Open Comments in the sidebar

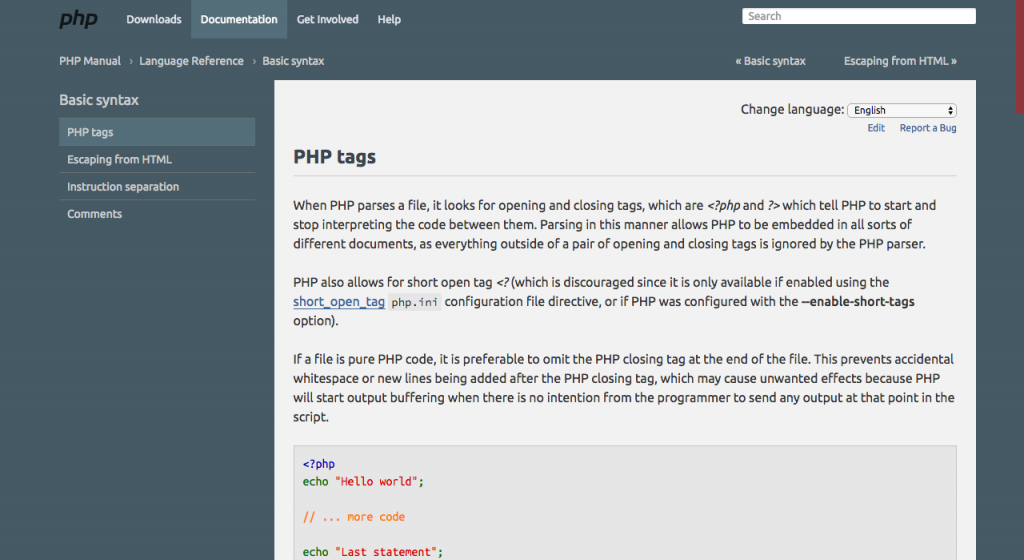point(157,214)
